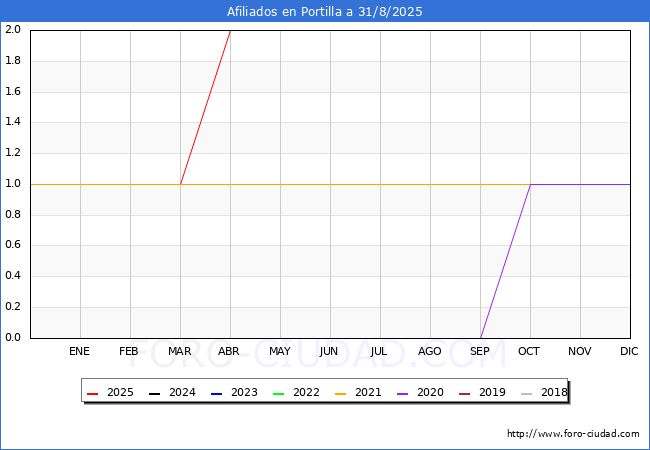
Task: Click the 0.0 y-axis value
Action: coord(13,337)
